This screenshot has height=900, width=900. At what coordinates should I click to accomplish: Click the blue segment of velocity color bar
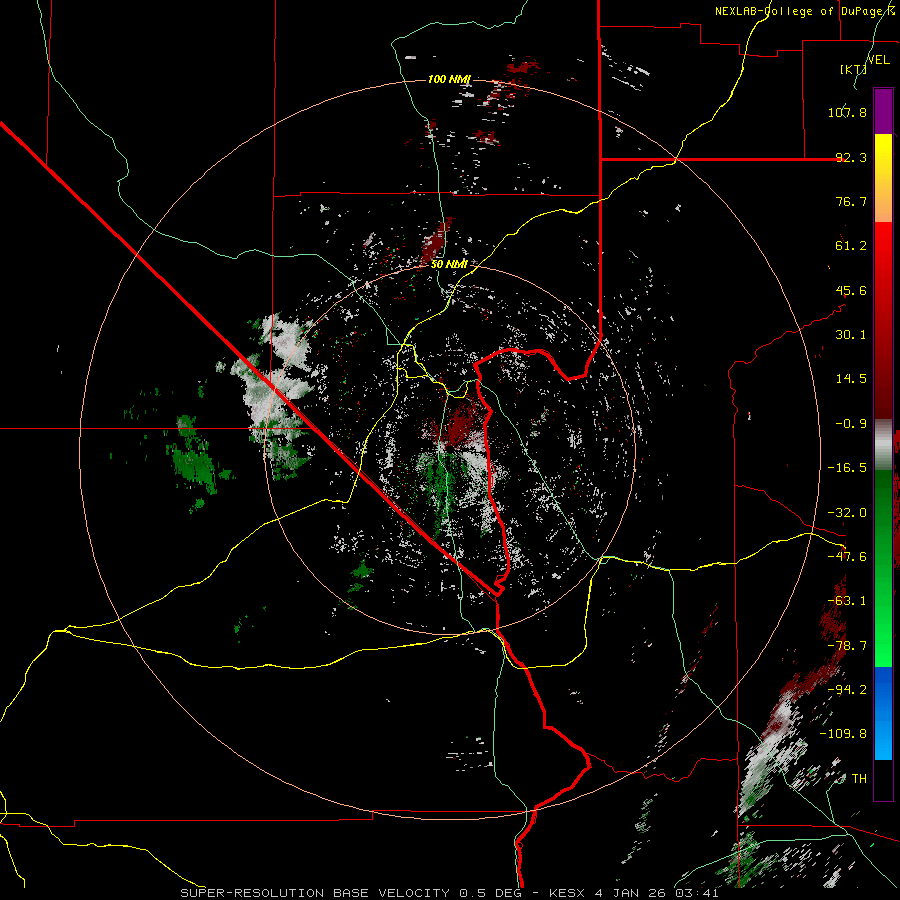[x=883, y=713]
